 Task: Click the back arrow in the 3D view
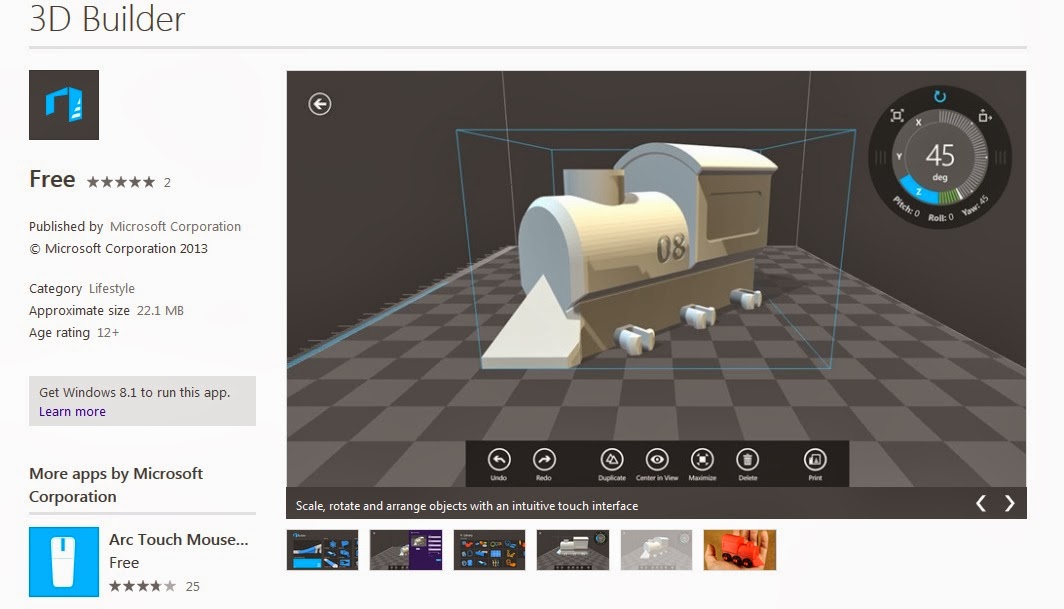click(319, 103)
